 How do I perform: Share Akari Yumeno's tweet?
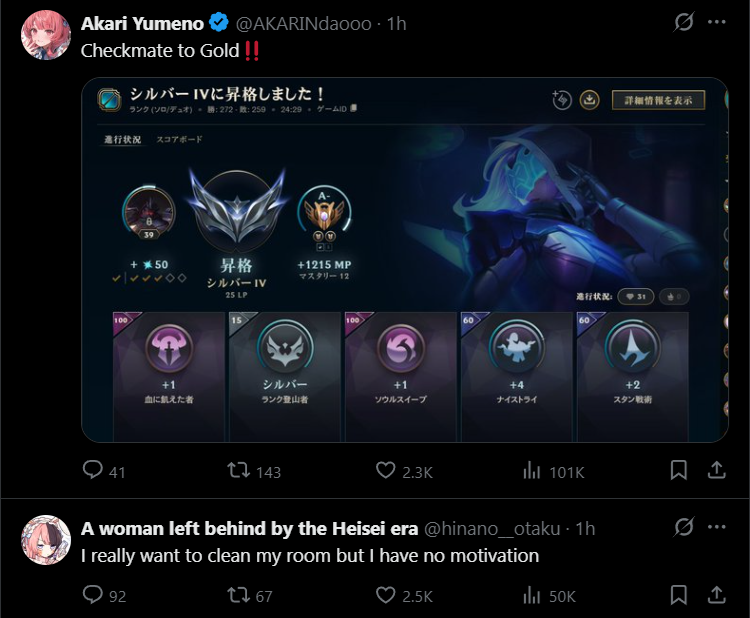point(716,470)
